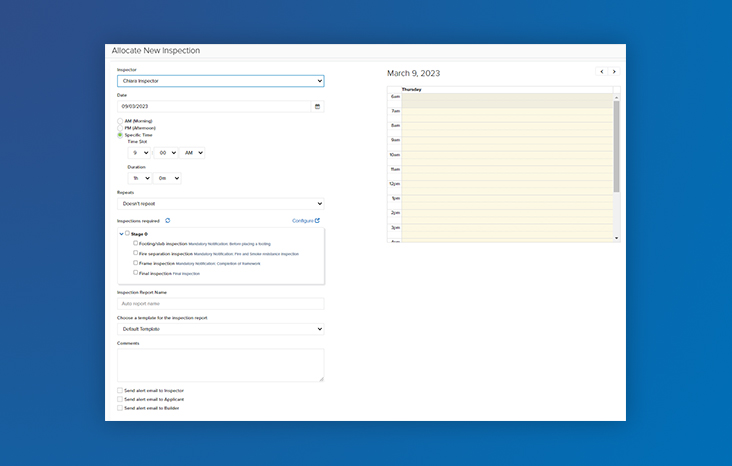Tick the Stage 0 checkbox
This screenshot has width=732, height=466.
coord(127,233)
